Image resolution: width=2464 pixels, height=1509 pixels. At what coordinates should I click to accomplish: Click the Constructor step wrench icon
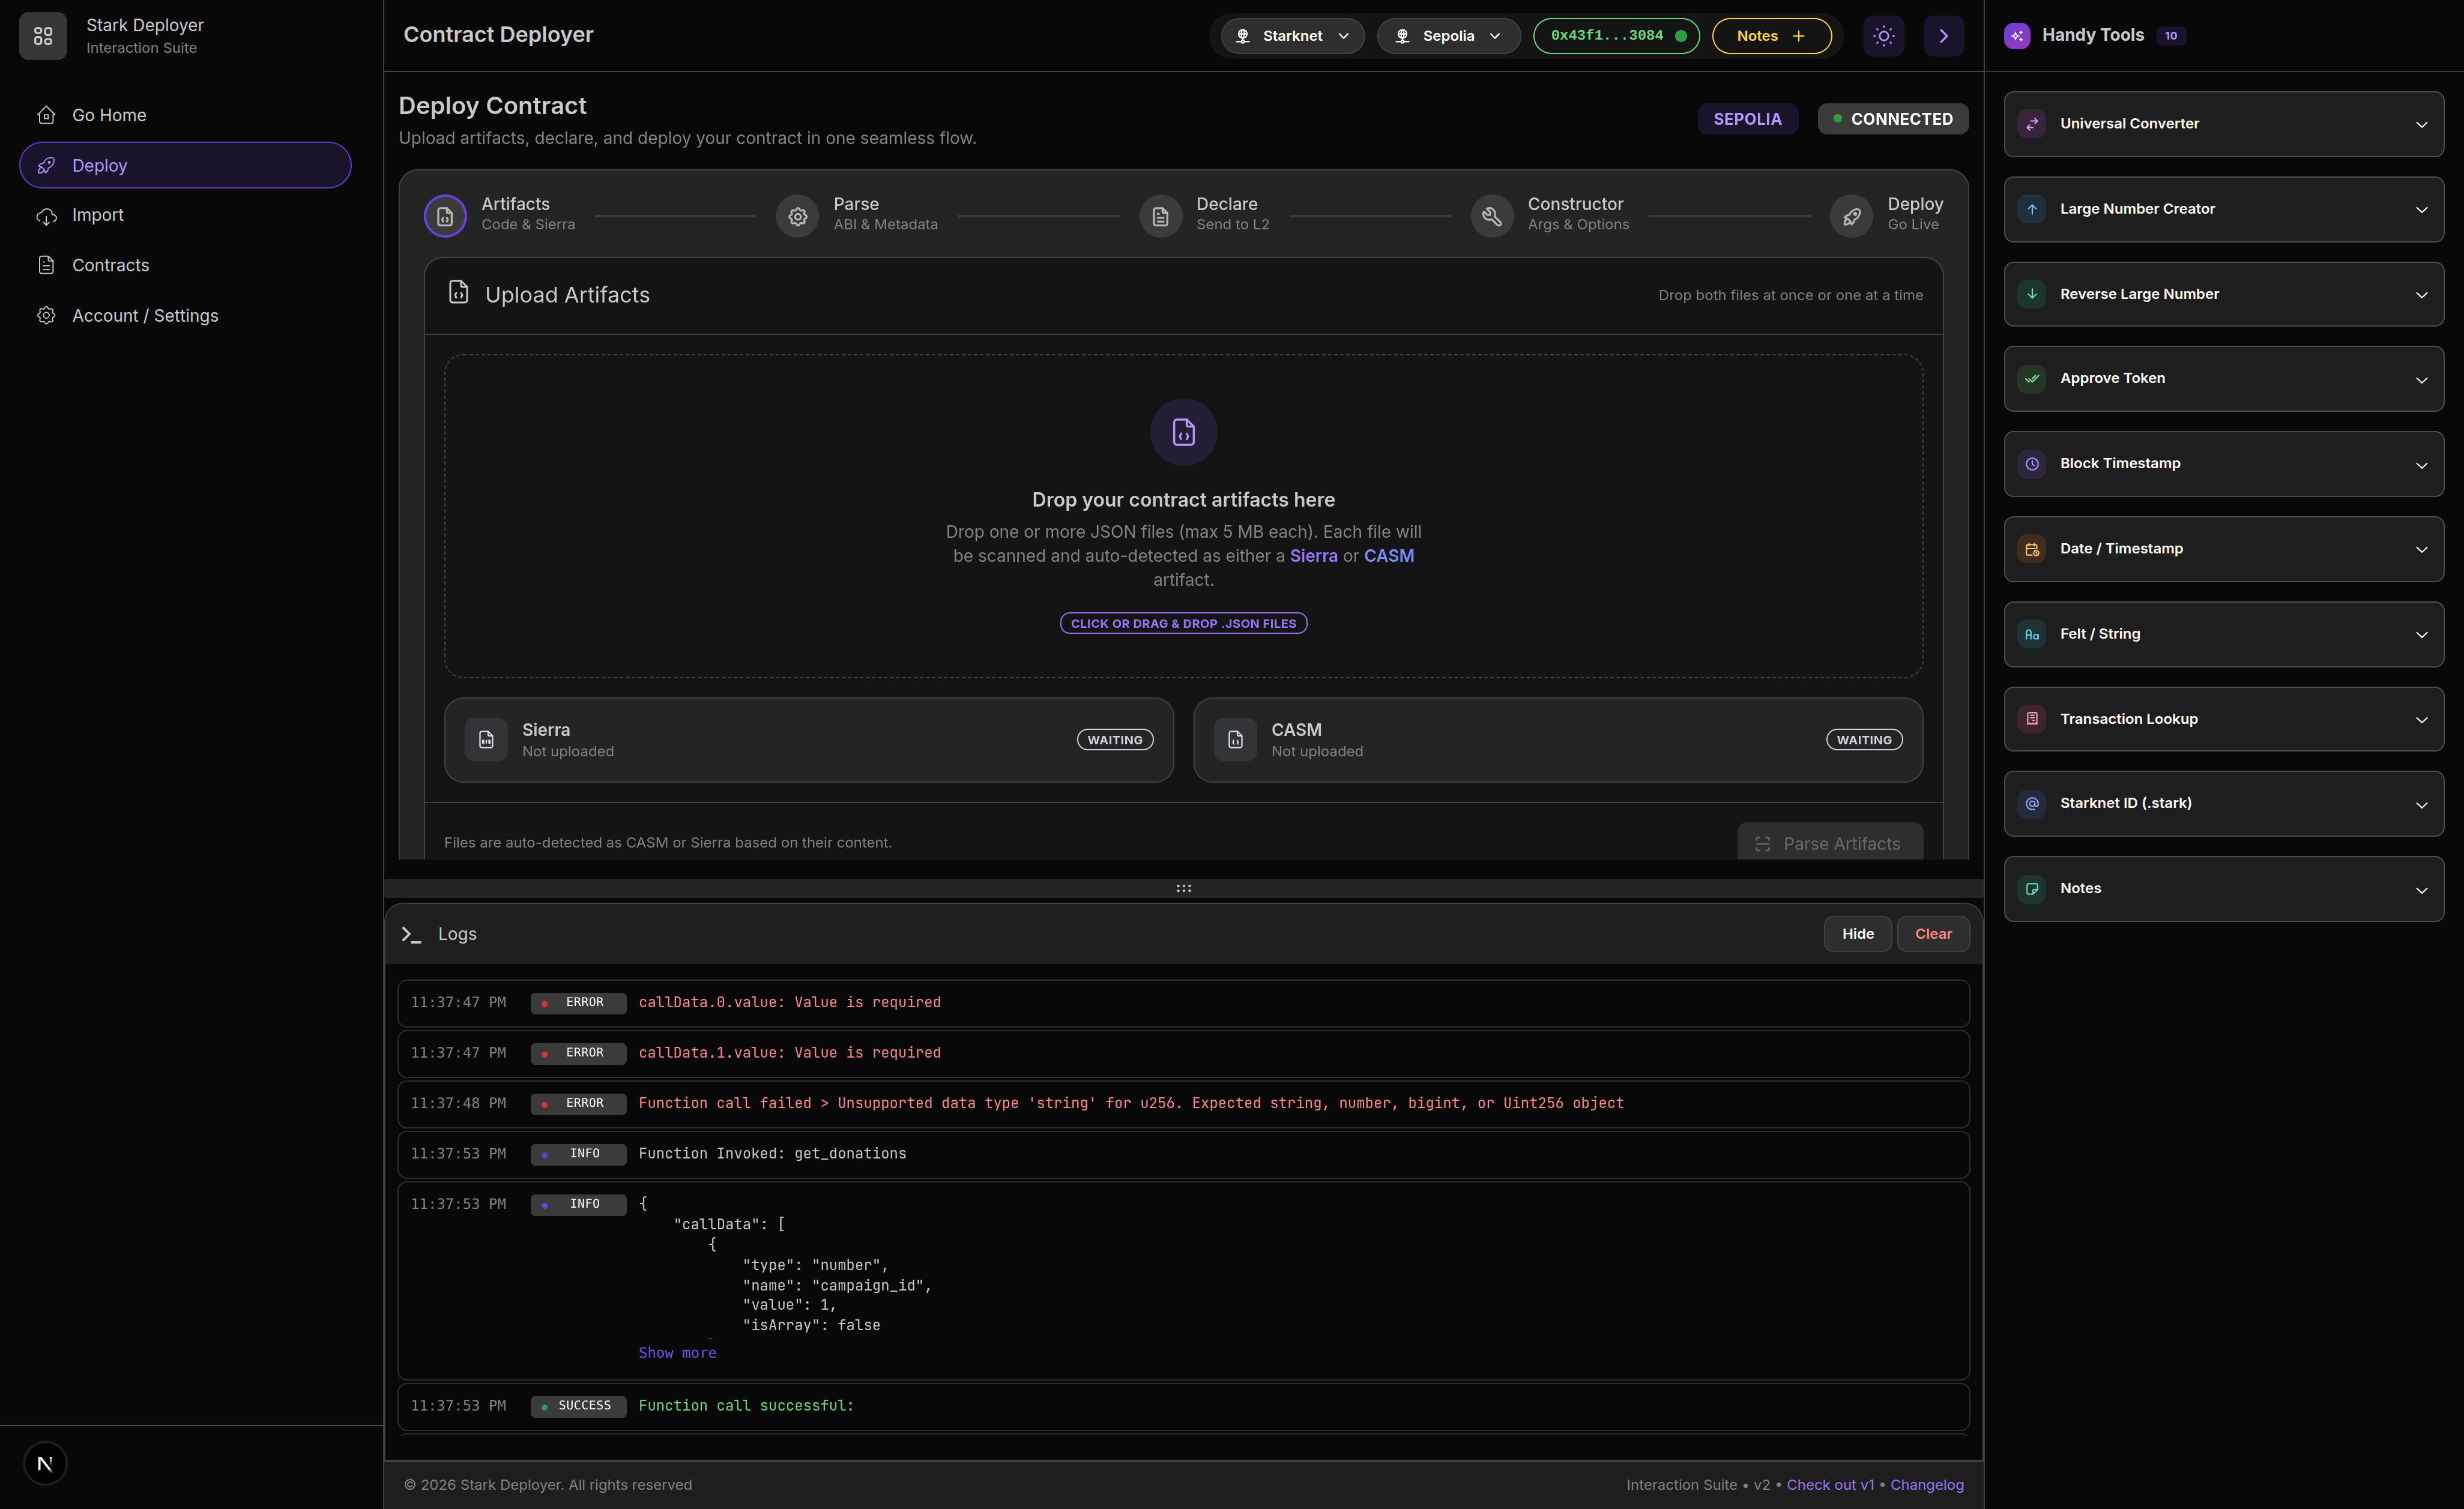click(1491, 216)
